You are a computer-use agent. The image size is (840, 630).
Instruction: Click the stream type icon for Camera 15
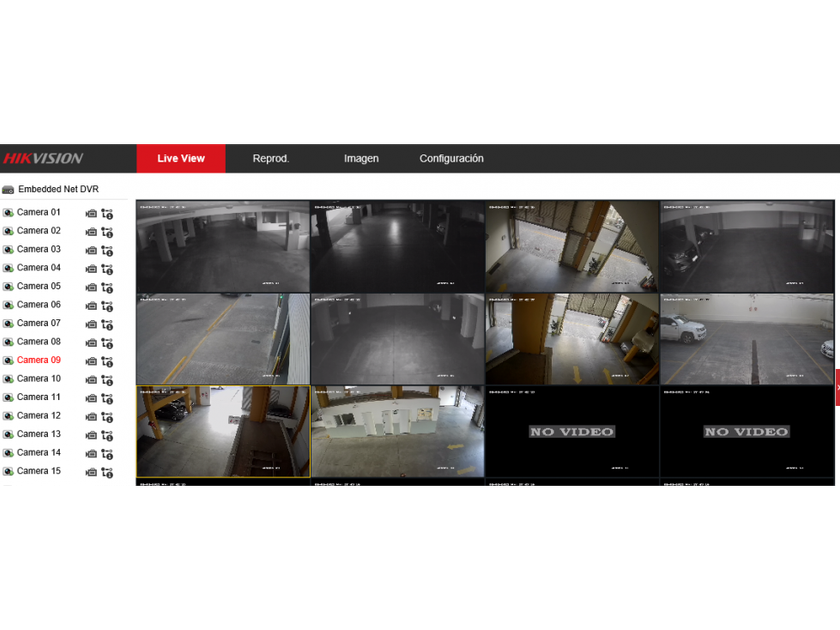tap(107, 472)
